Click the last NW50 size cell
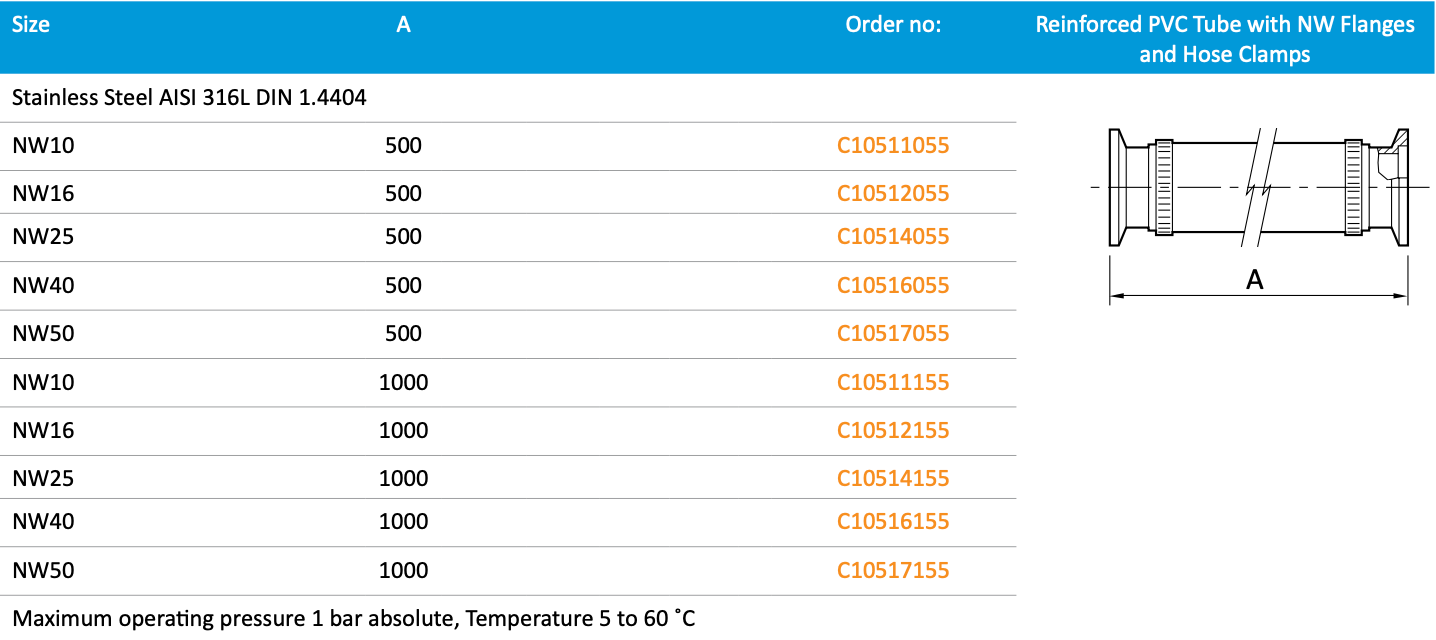The image size is (1436, 640). coord(44,571)
